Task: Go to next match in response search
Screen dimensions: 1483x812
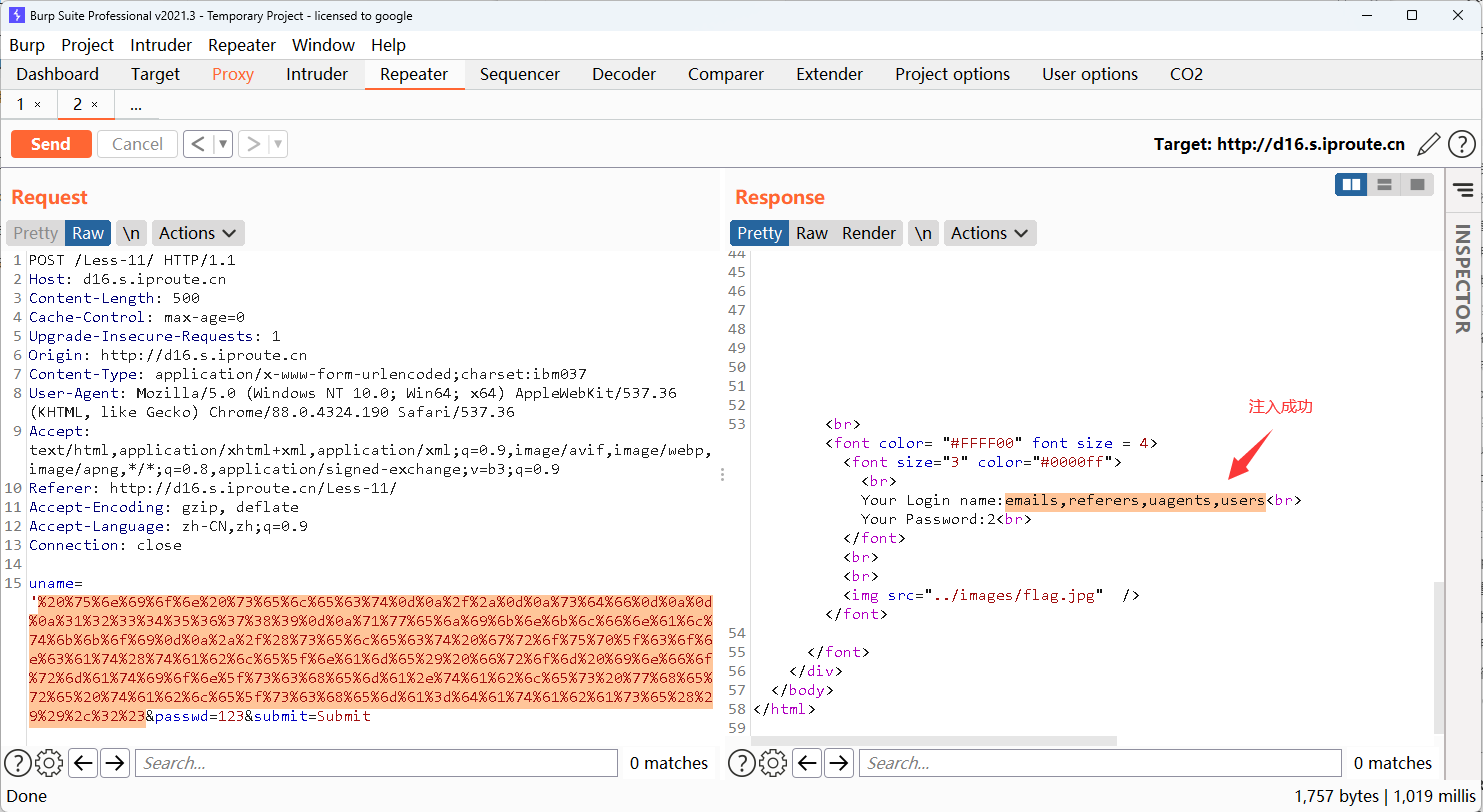Action: click(839, 763)
